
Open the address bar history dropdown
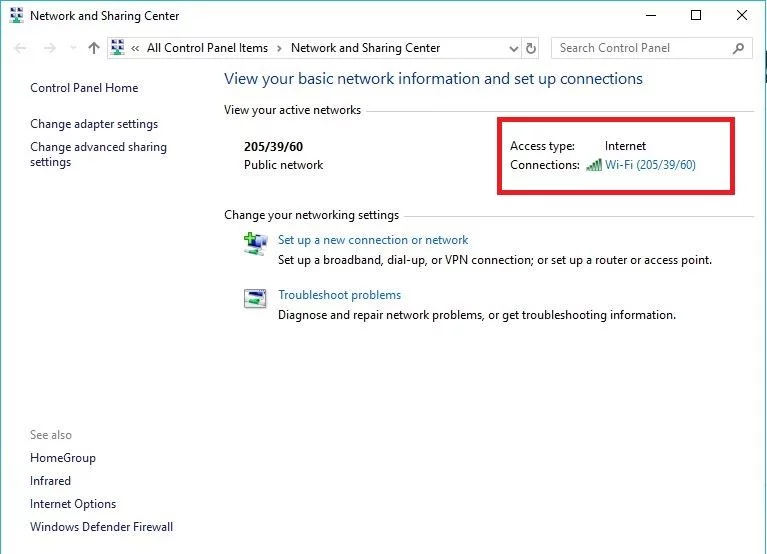[x=514, y=48]
